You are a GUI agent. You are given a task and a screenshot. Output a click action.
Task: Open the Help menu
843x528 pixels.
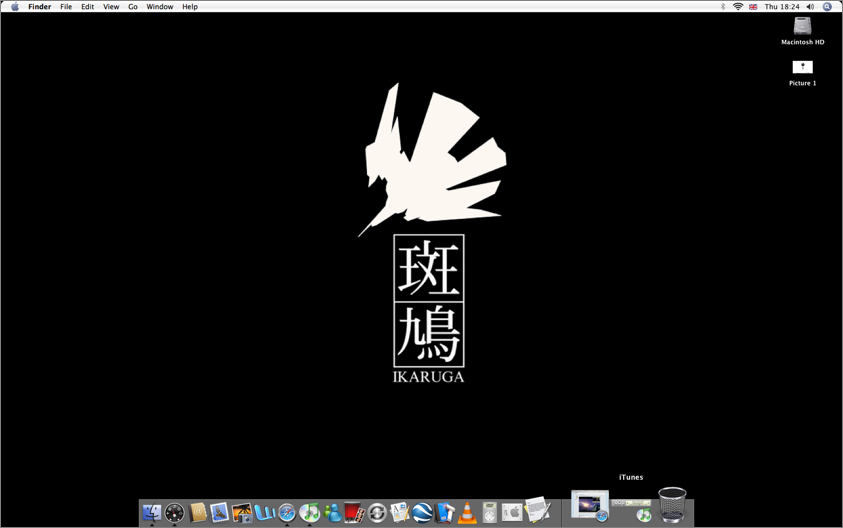pos(190,6)
